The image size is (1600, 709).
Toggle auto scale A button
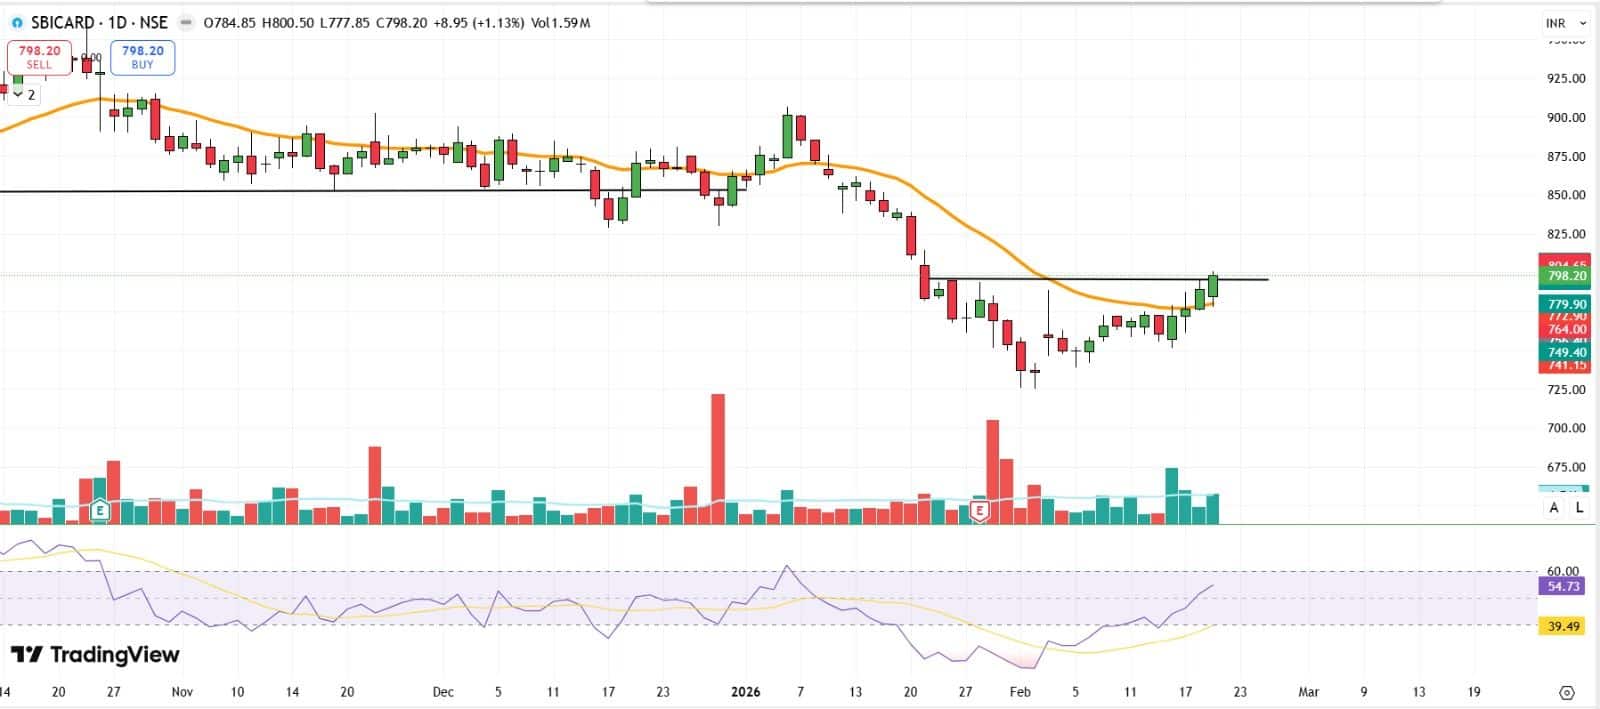click(x=1554, y=508)
